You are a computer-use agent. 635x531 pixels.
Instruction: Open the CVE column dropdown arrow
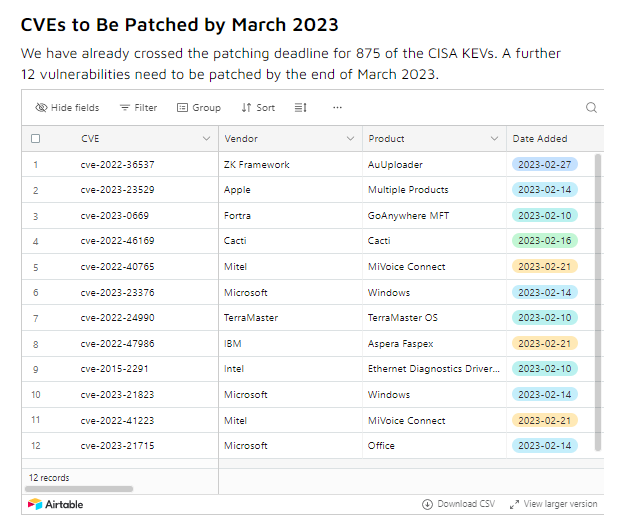(207, 139)
